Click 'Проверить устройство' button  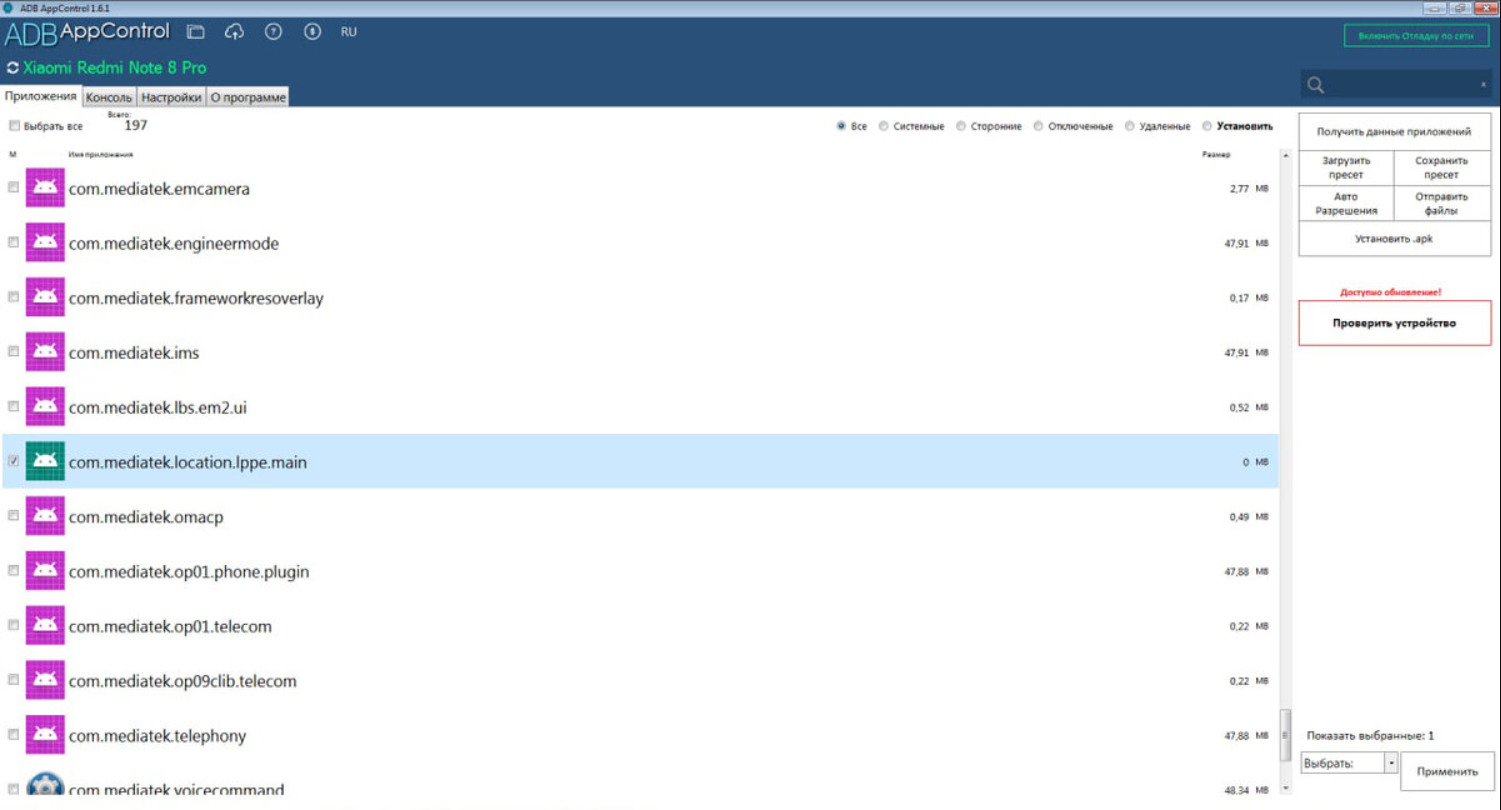[1394, 323]
